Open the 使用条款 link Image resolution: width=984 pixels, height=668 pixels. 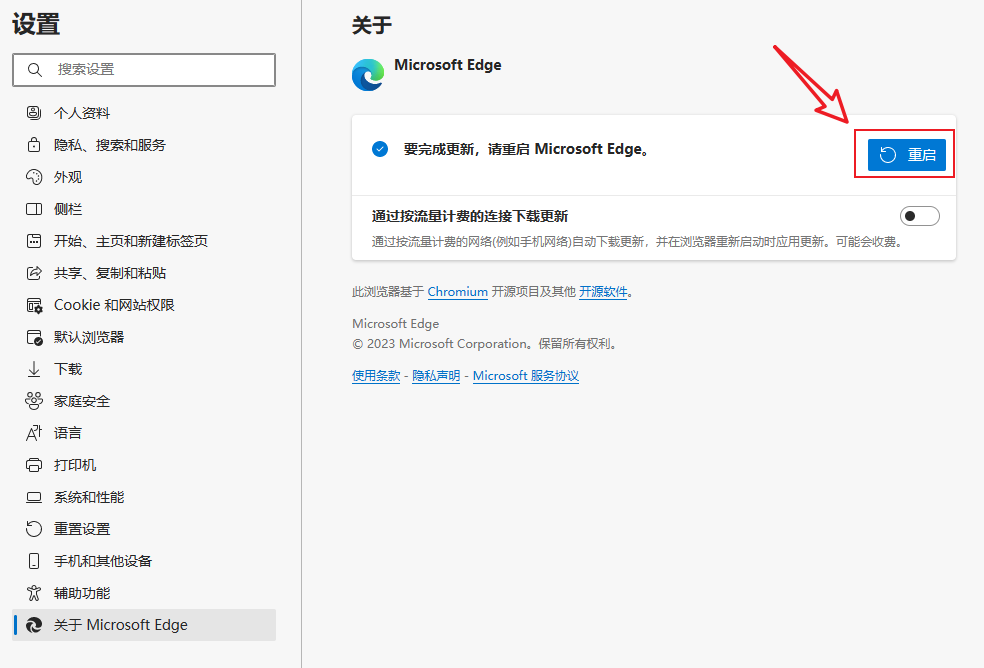[x=376, y=376]
